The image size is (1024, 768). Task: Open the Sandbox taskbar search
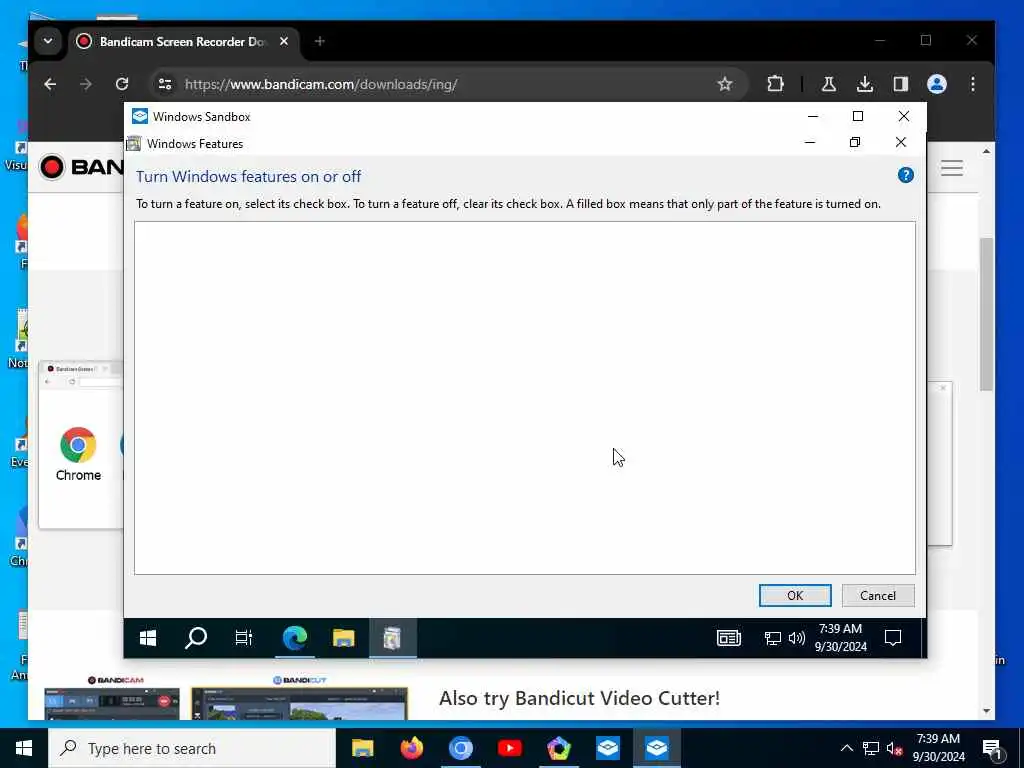point(195,637)
